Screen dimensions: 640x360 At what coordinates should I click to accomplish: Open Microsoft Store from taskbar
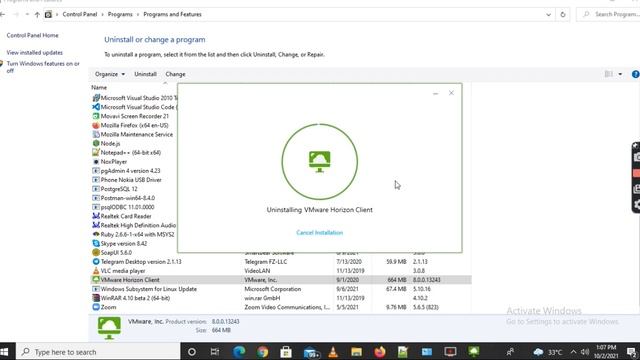coord(286,352)
